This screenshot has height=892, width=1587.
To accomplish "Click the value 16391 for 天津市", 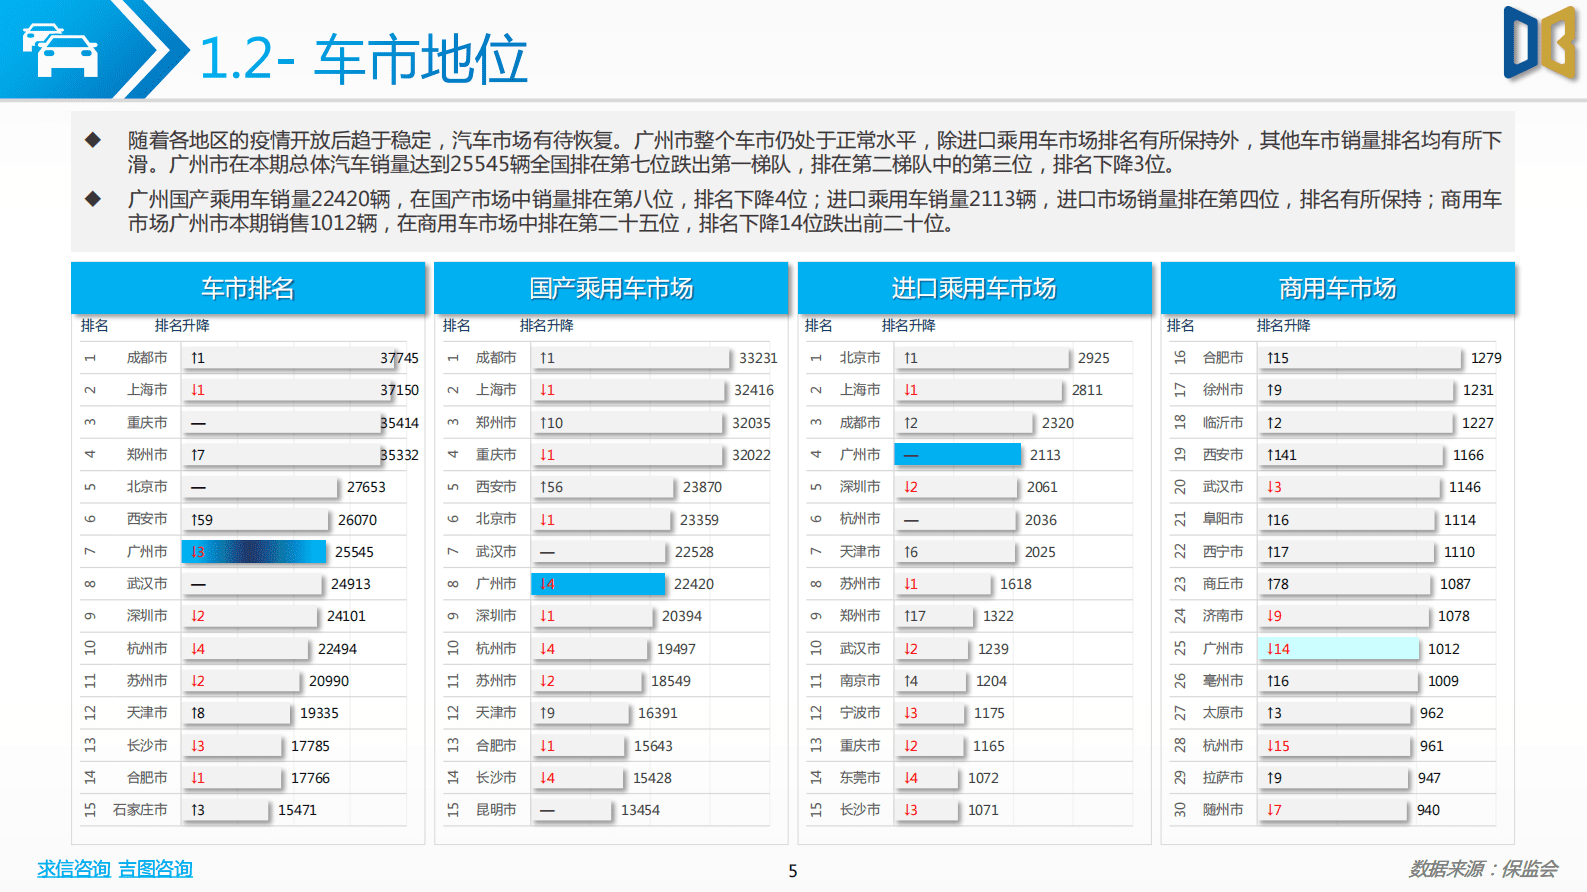I will coord(658,713).
